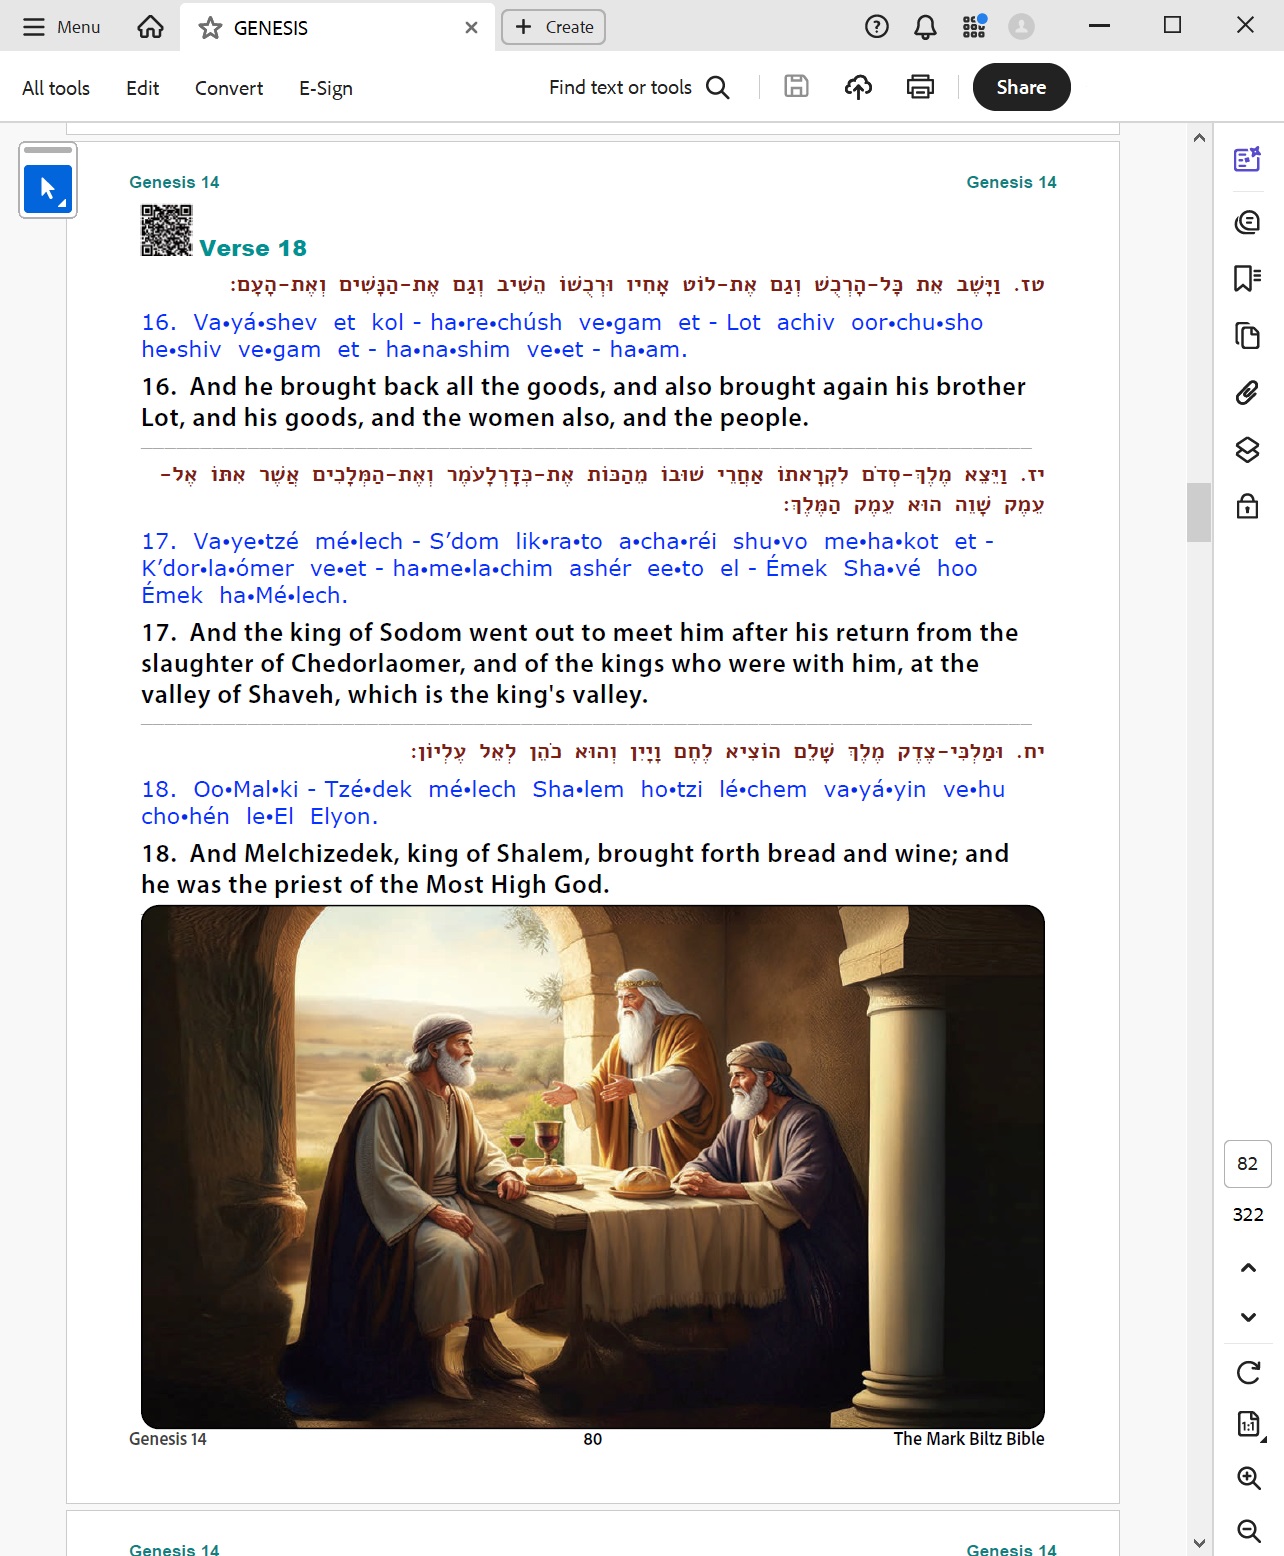Click the Share button
Image resolution: width=1284 pixels, height=1556 pixels.
(1021, 87)
